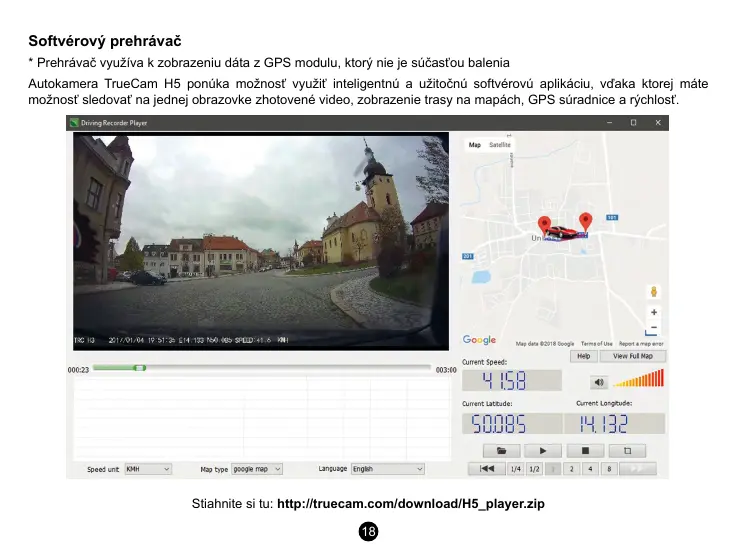This screenshot has width=737, height=556.
Task: Click the Street View pegman icon
Action: [x=654, y=292]
